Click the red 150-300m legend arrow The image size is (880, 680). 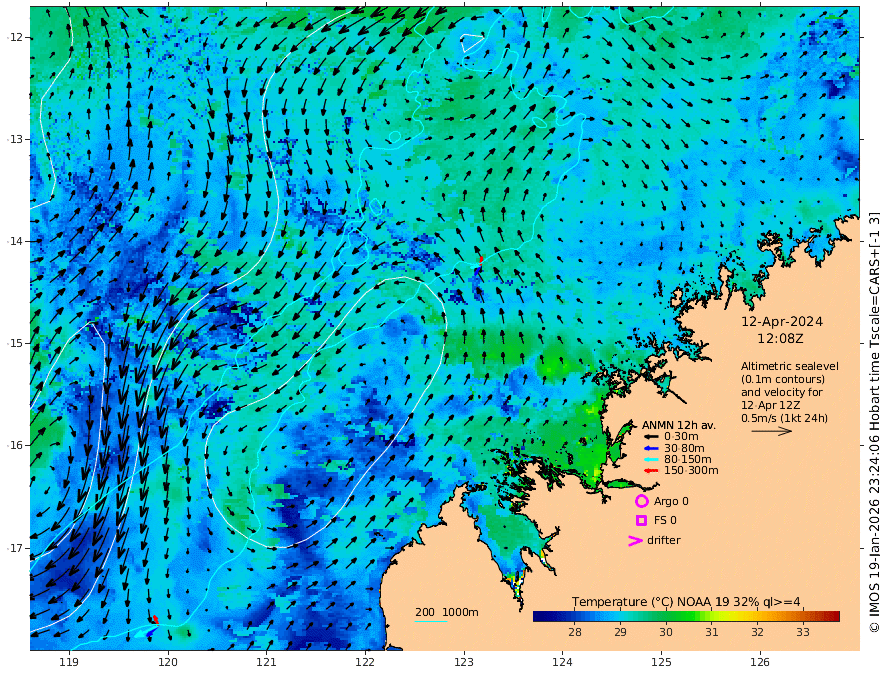pyautogui.click(x=650, y=470)
